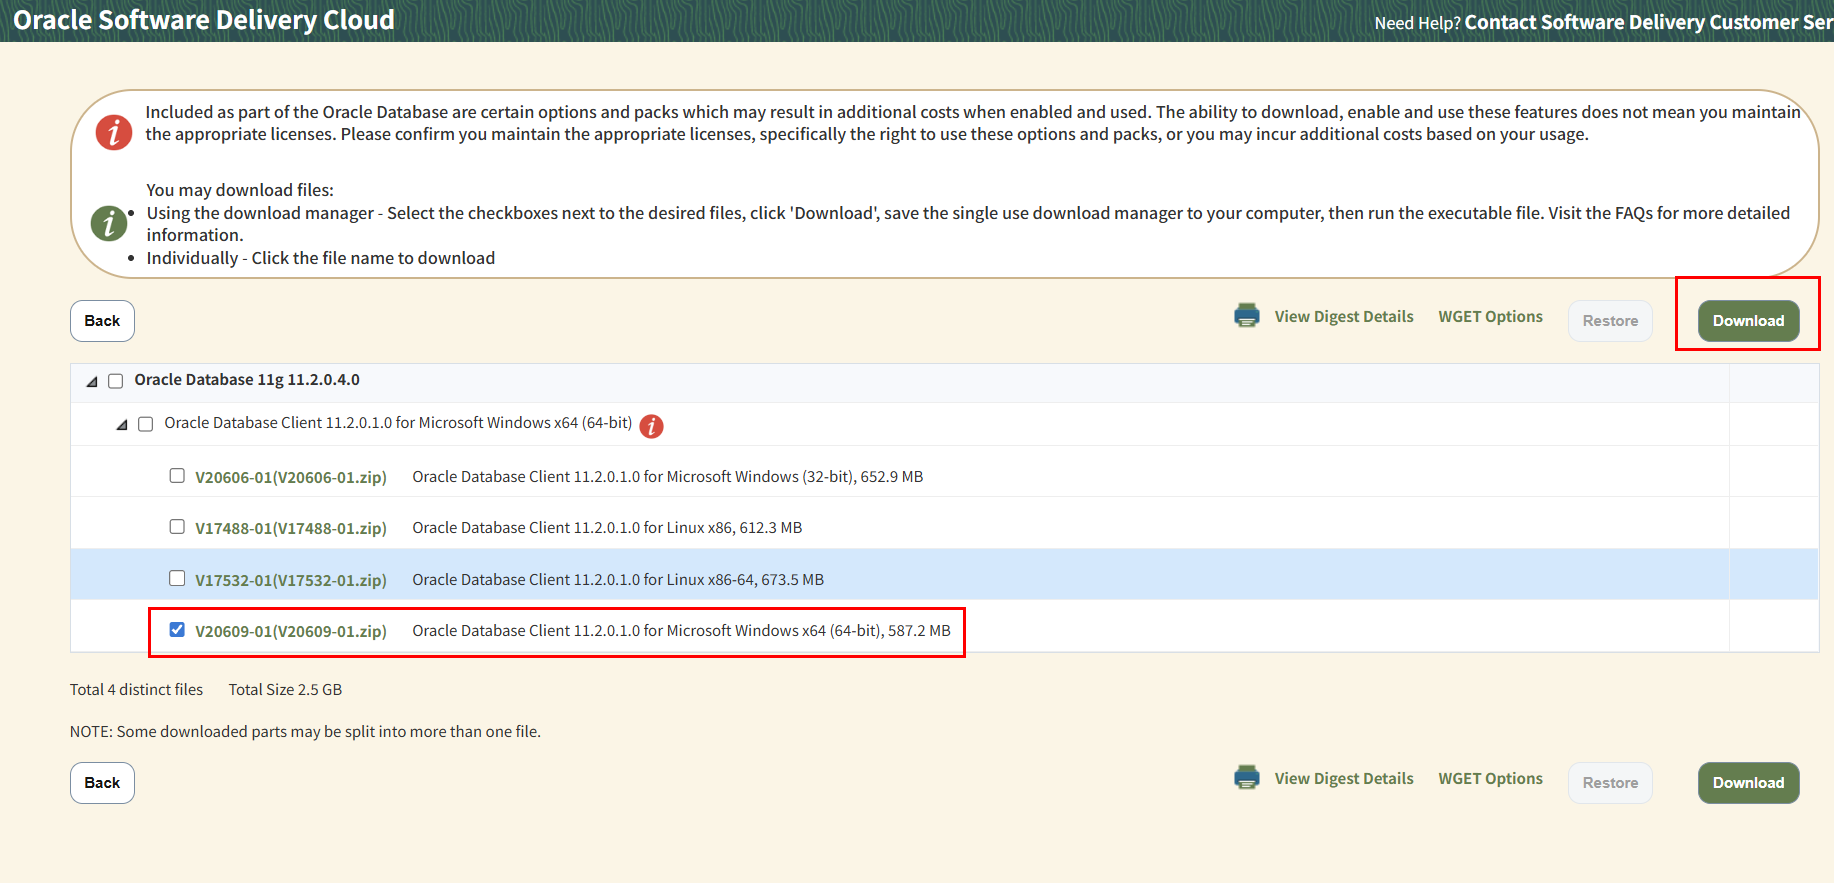
Task: Click the bottom printer icon beside View Digest Details
Action: (x=1246, y=778)
